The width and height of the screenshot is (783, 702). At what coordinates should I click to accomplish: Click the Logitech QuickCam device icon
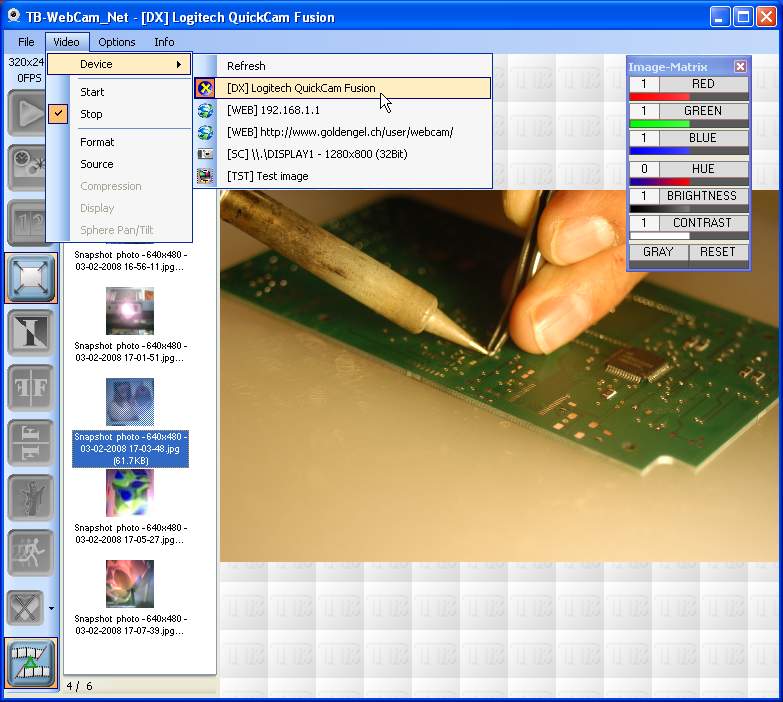click(205, 88)
